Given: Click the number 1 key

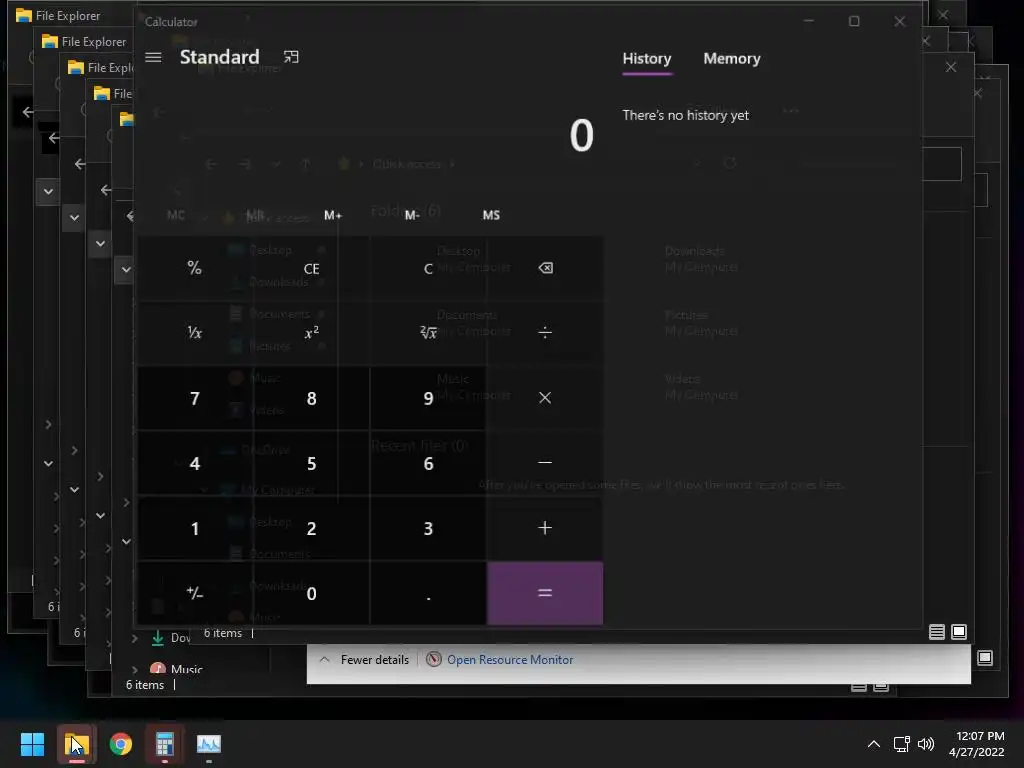Looking at the screenshot, I should click(x=195, y=528).
